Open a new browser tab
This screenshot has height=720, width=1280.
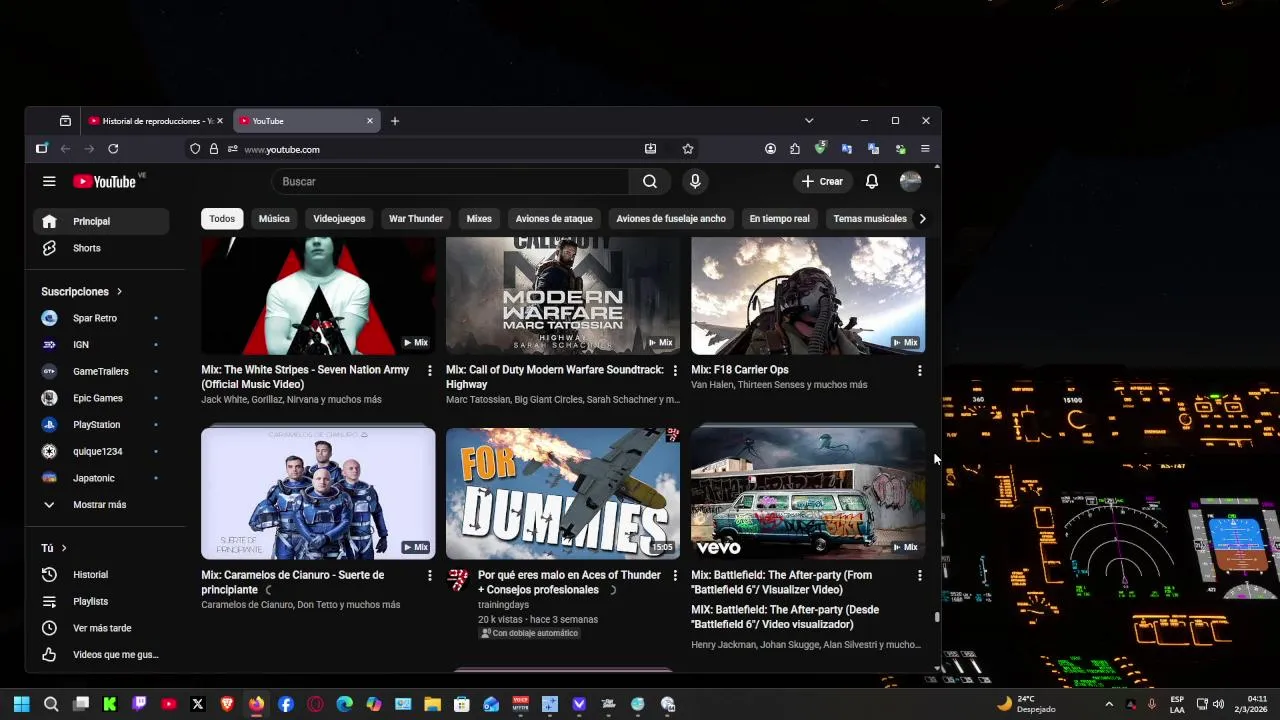pyautogui.click(x=395, y=121)
